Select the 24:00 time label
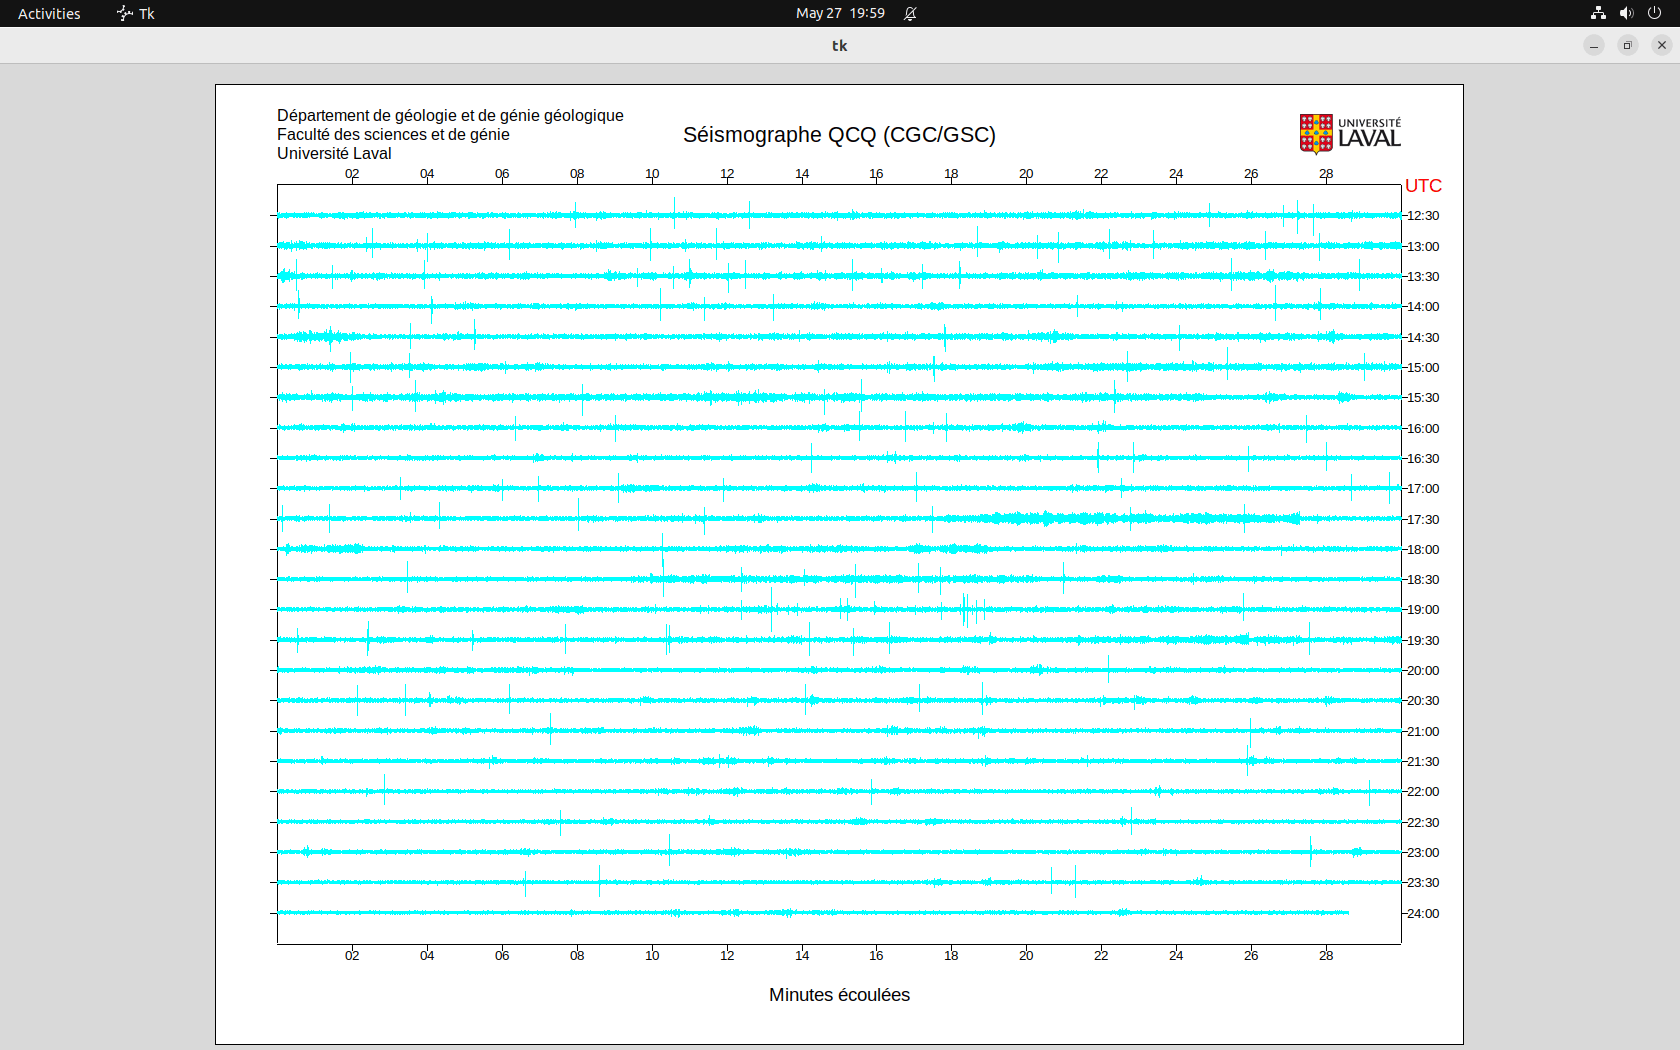Image resolution: width=1680 pixels, height=1050 pixels. pyautogui.click(x=1423, y=914)
